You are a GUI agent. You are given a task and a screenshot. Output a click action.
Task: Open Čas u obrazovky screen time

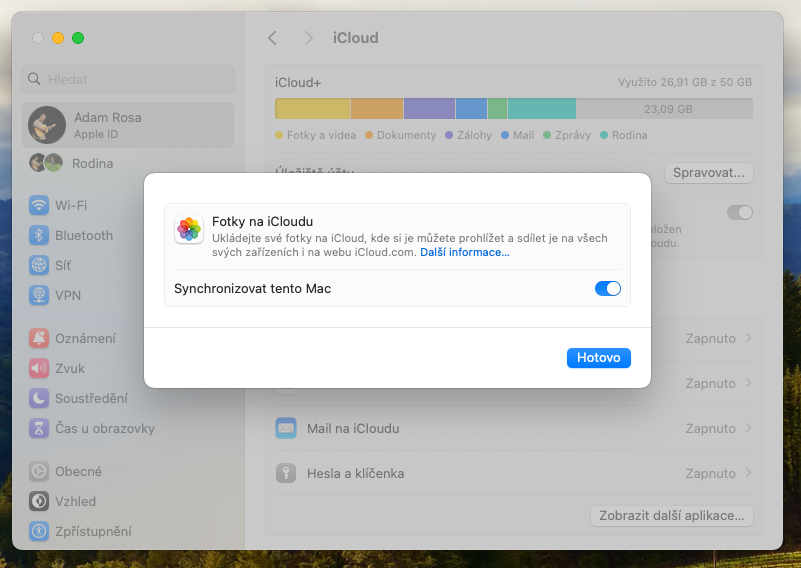[x=104, y=428]
